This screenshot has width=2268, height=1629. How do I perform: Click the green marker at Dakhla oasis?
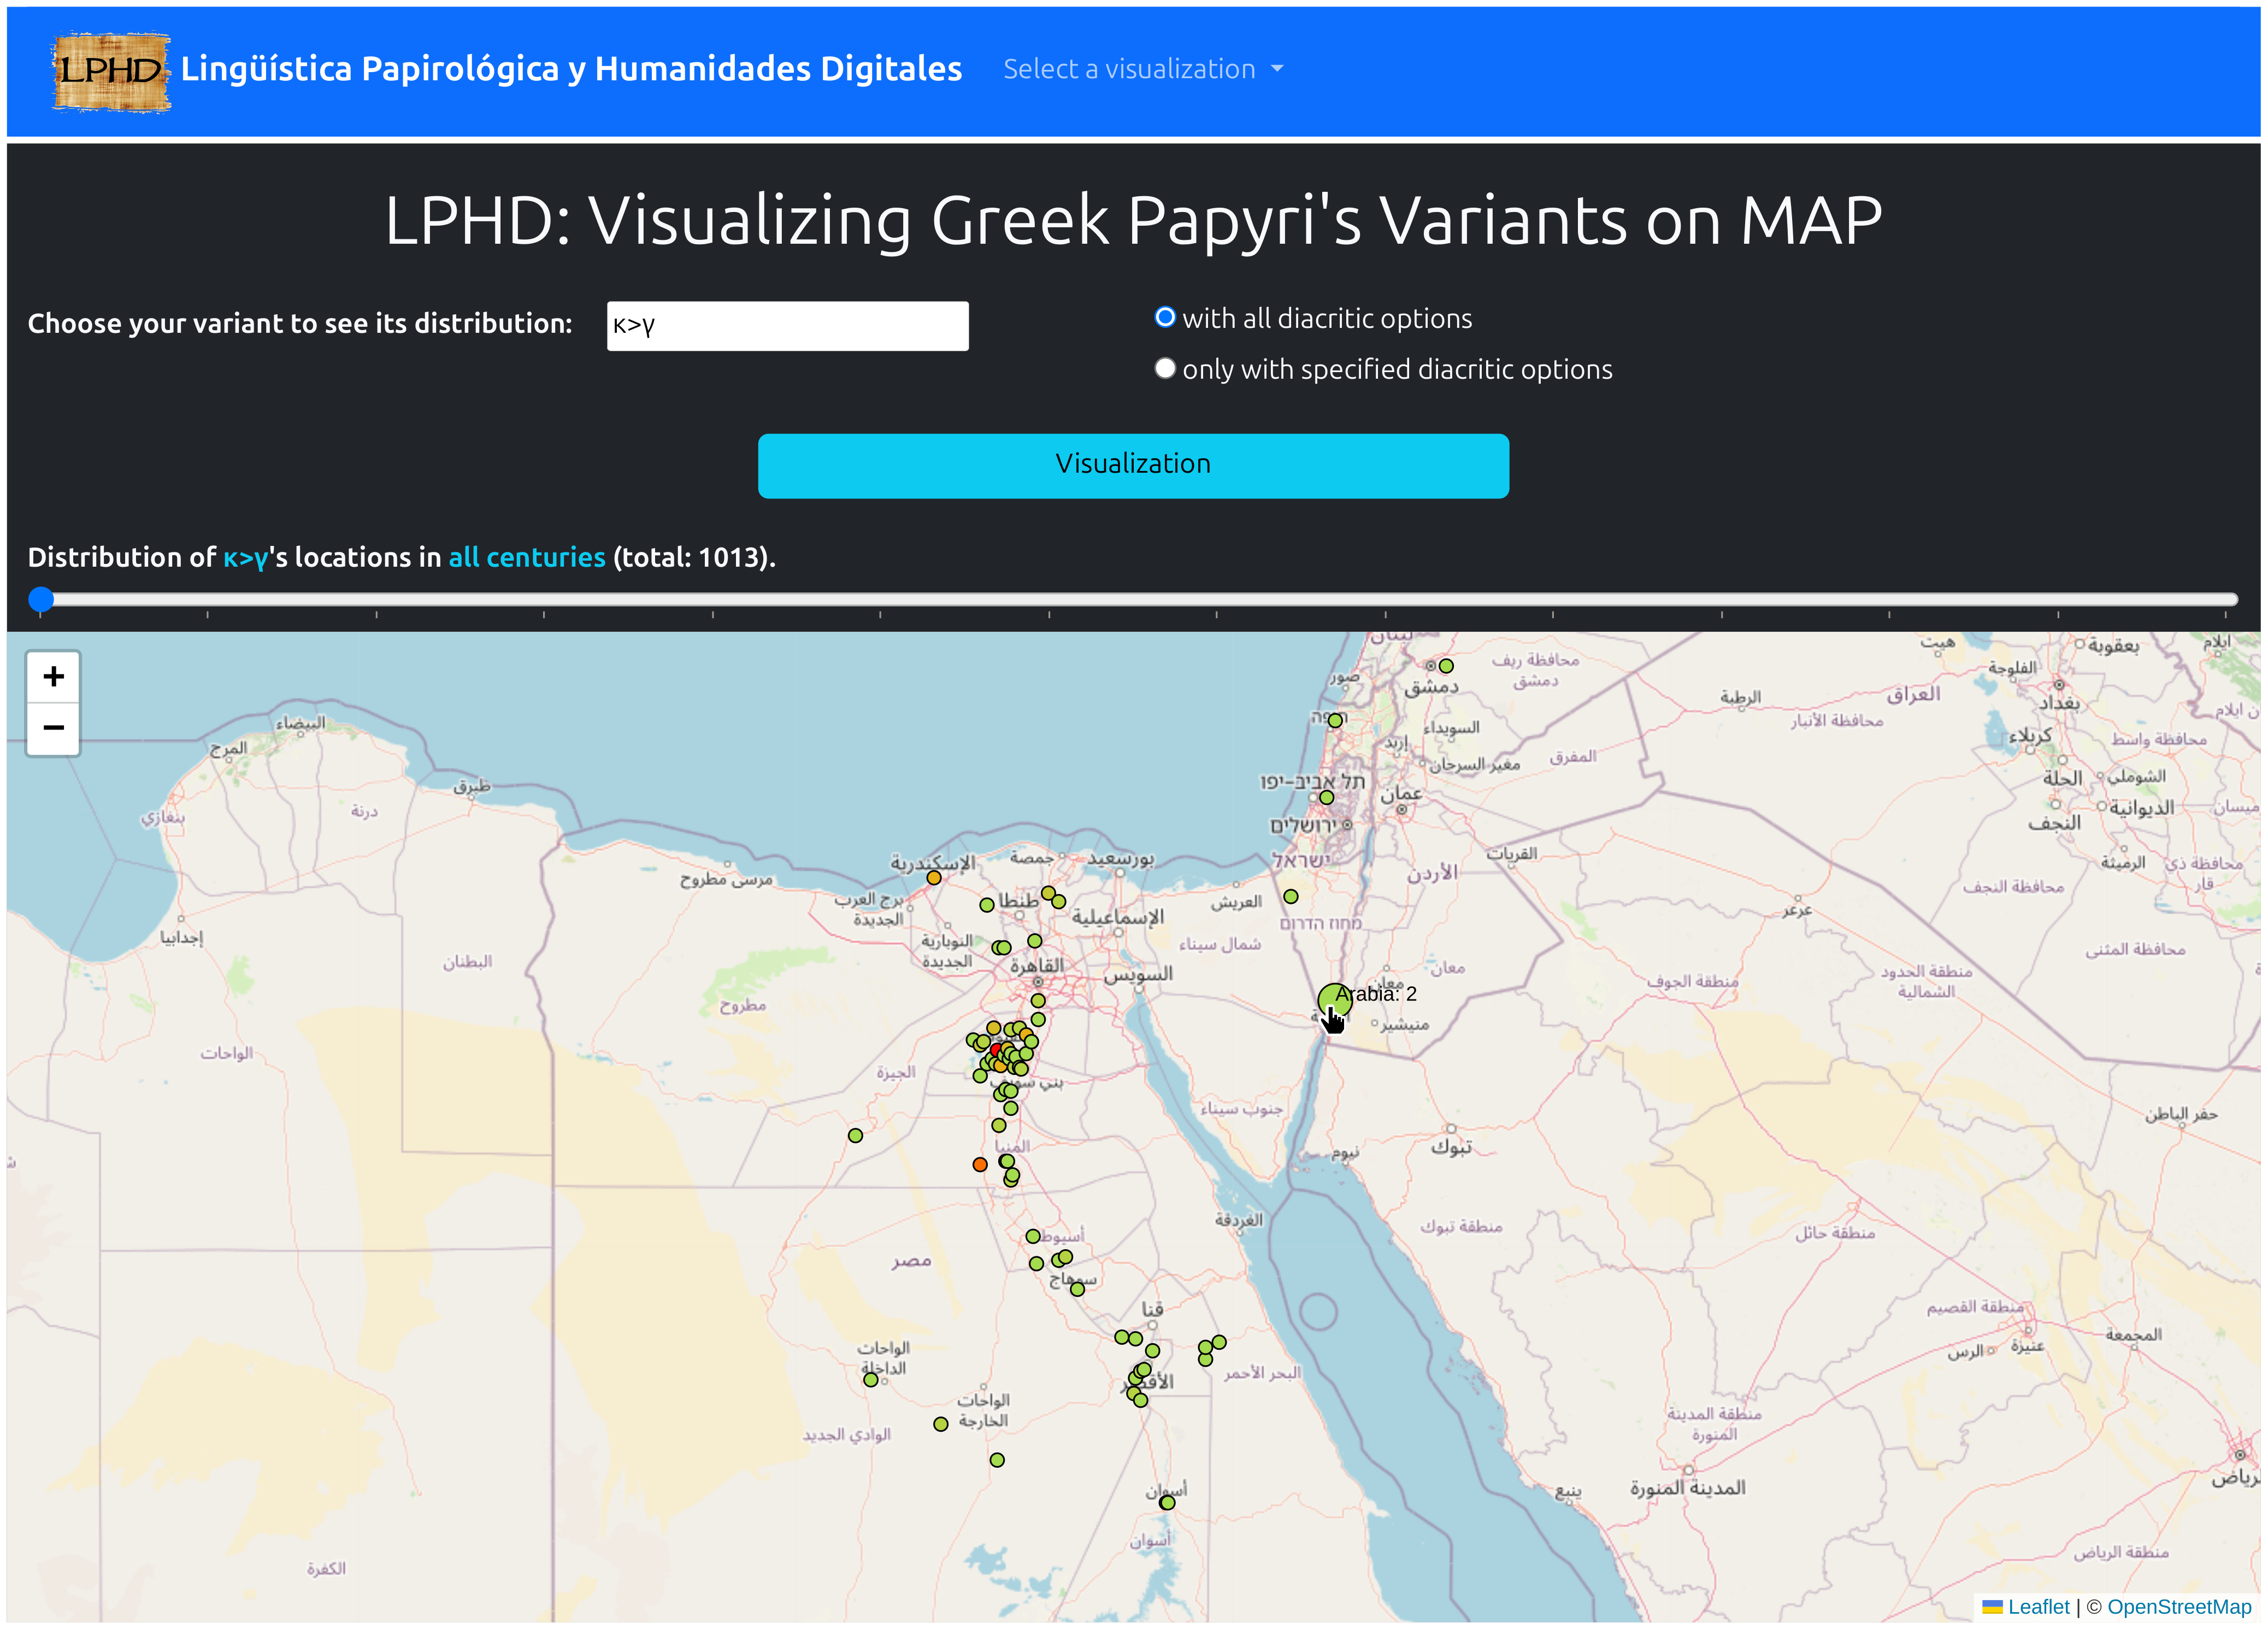click(x=871, y=1380)
